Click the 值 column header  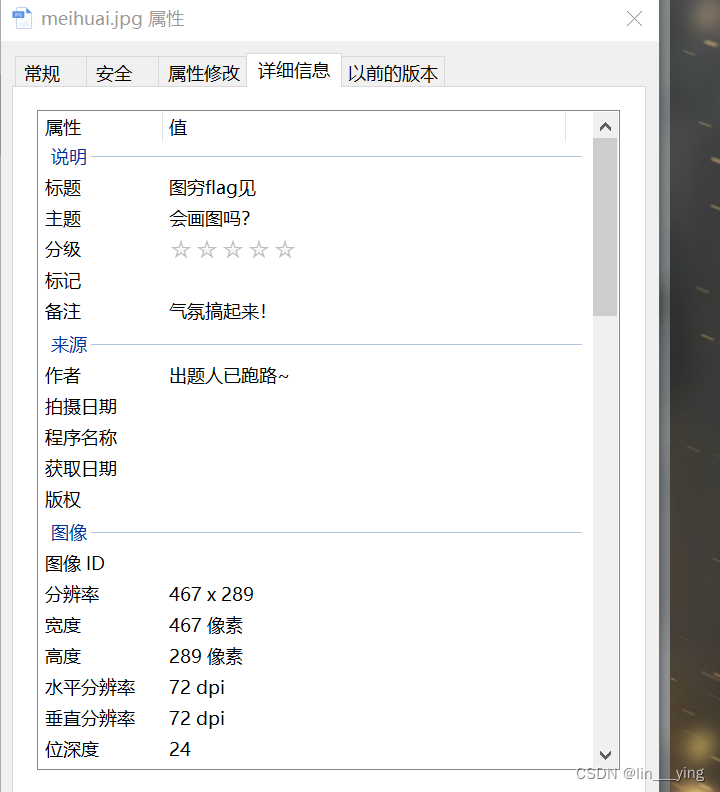point(364,128)
